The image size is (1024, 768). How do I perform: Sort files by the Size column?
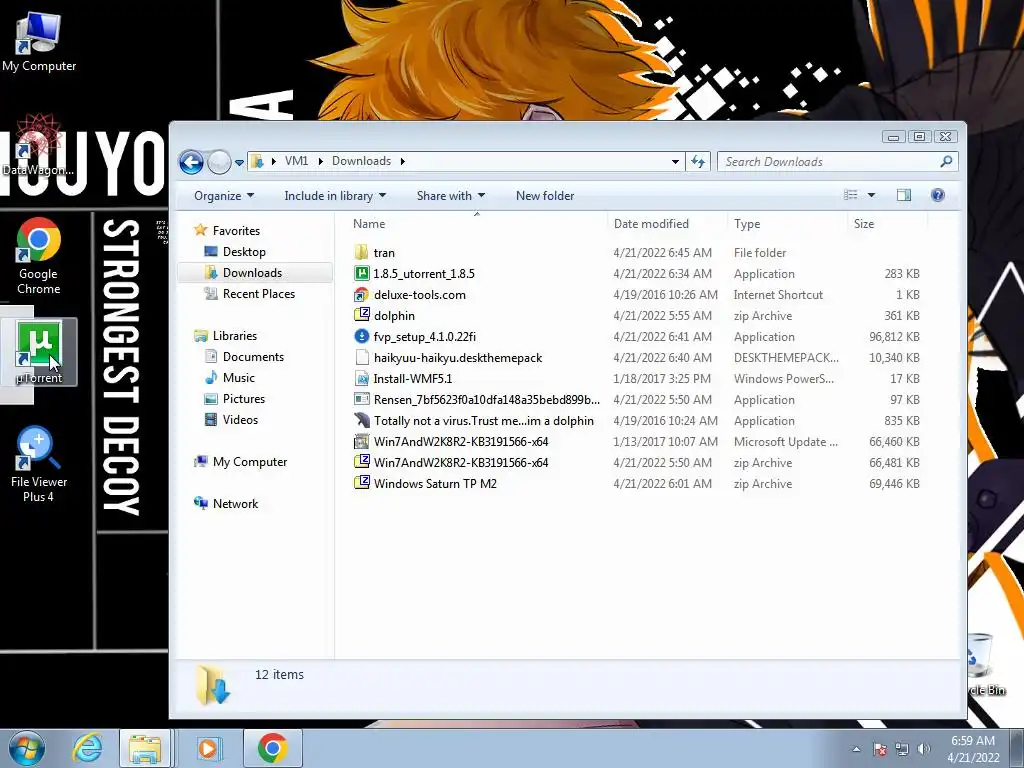[x=863, y=224]
